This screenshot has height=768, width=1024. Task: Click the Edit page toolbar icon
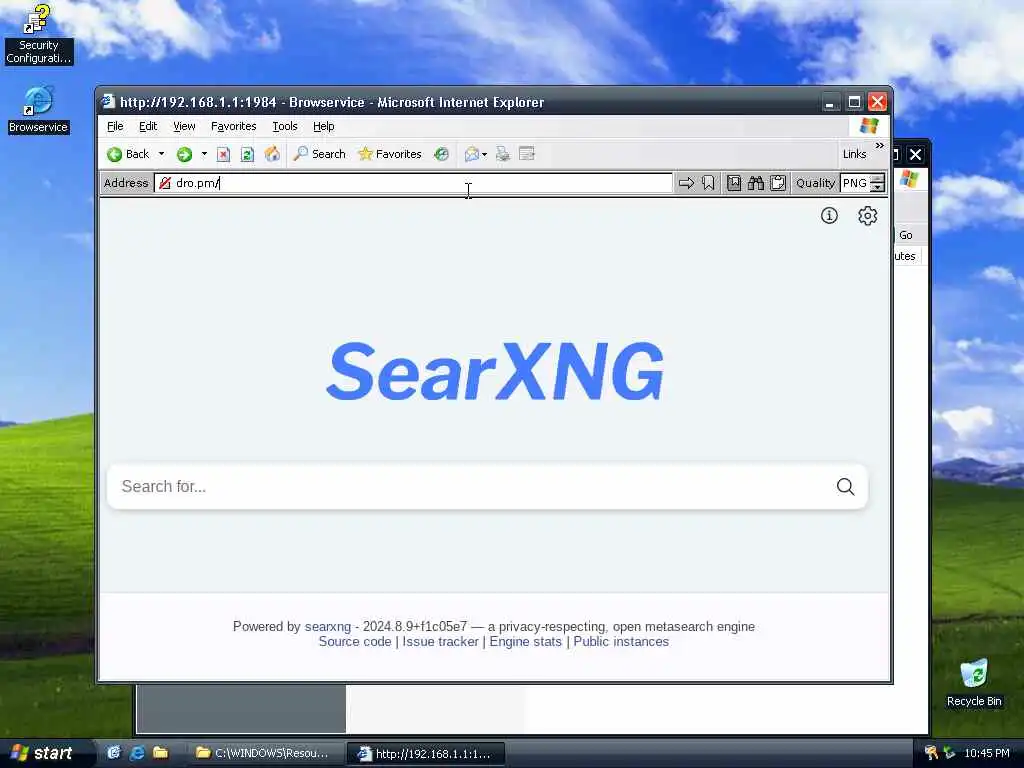tap(526, 154)
